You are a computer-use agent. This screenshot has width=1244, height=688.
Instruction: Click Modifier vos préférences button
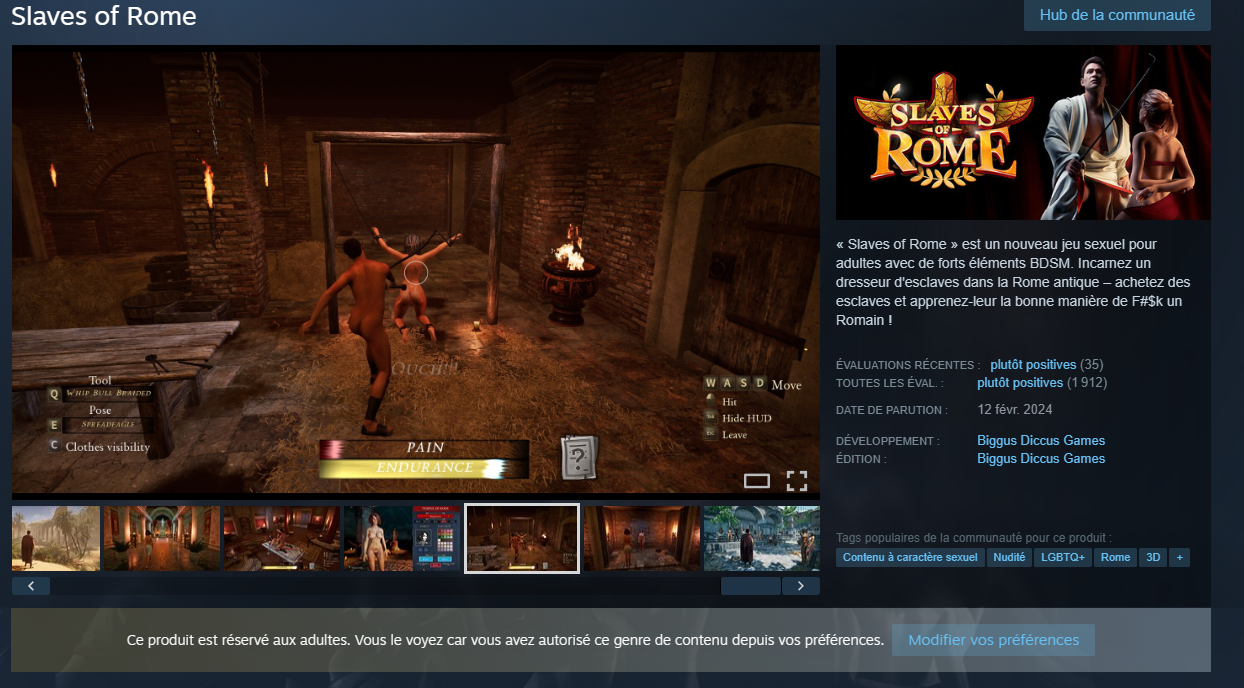coord(993,640)
